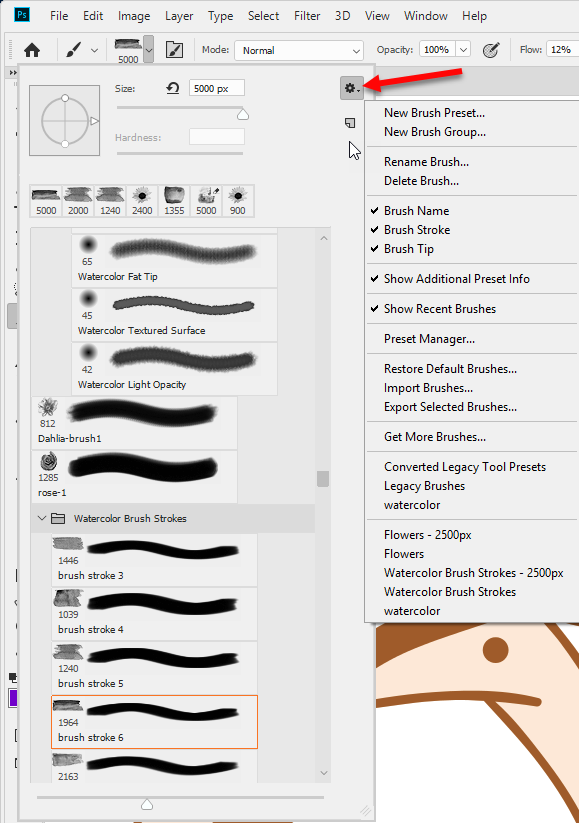Open the Layer menu
Screen dimensions: 579x823
pyautogui.click(x=179, y=16)
